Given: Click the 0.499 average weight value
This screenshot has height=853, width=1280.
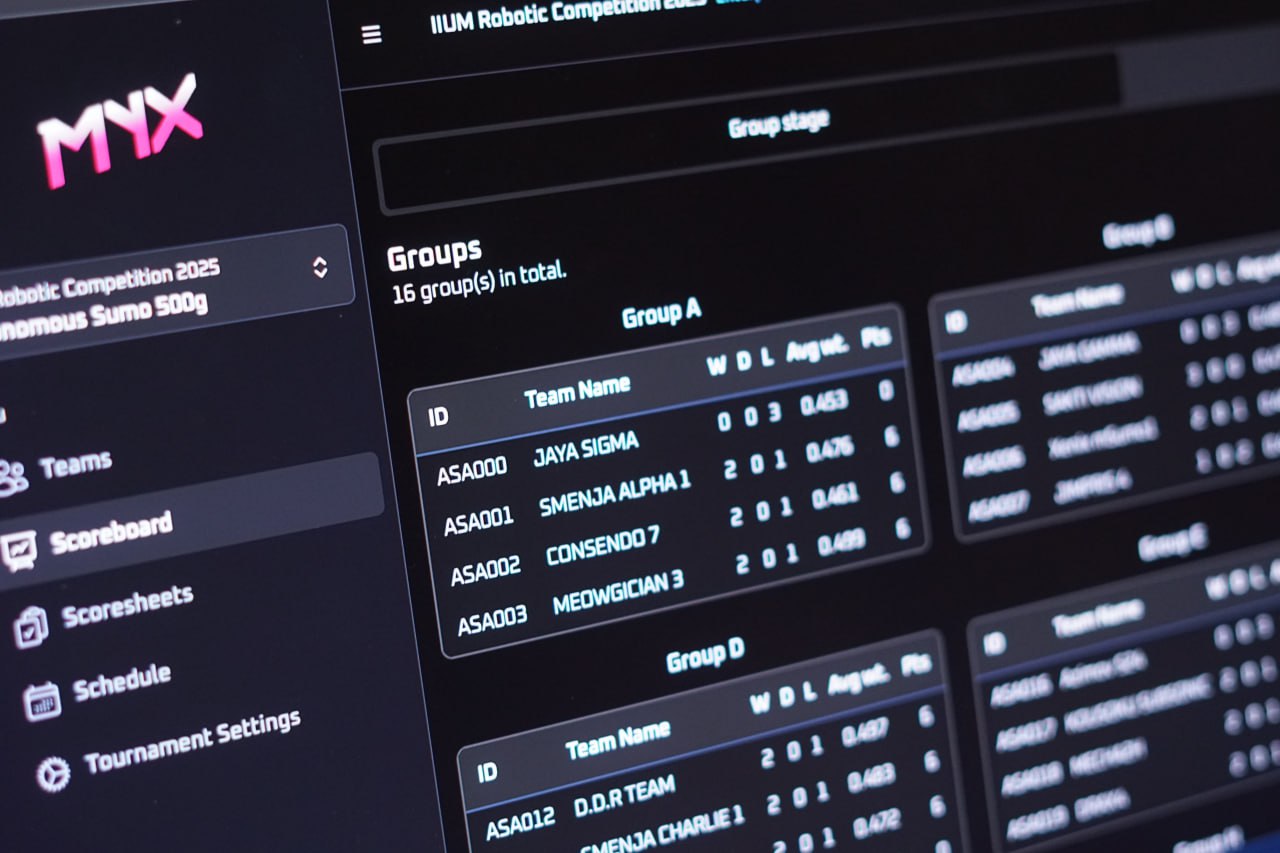Looking at the screenshot, I should tap(842, 543).
